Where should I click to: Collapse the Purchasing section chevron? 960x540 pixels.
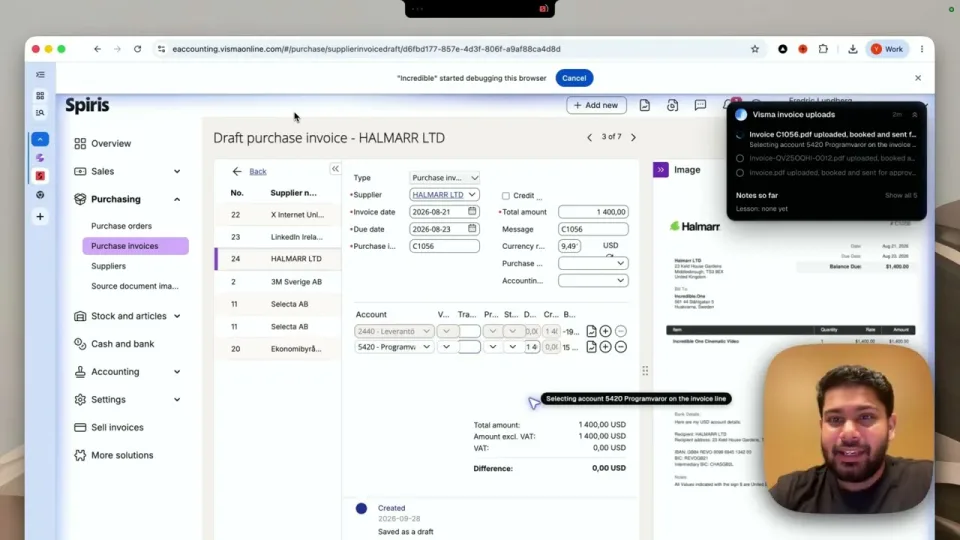(x=177, y=199)
